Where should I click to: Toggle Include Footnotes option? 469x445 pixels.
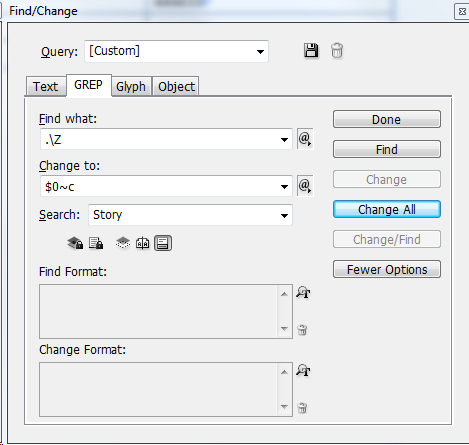[x=163, y=243]
